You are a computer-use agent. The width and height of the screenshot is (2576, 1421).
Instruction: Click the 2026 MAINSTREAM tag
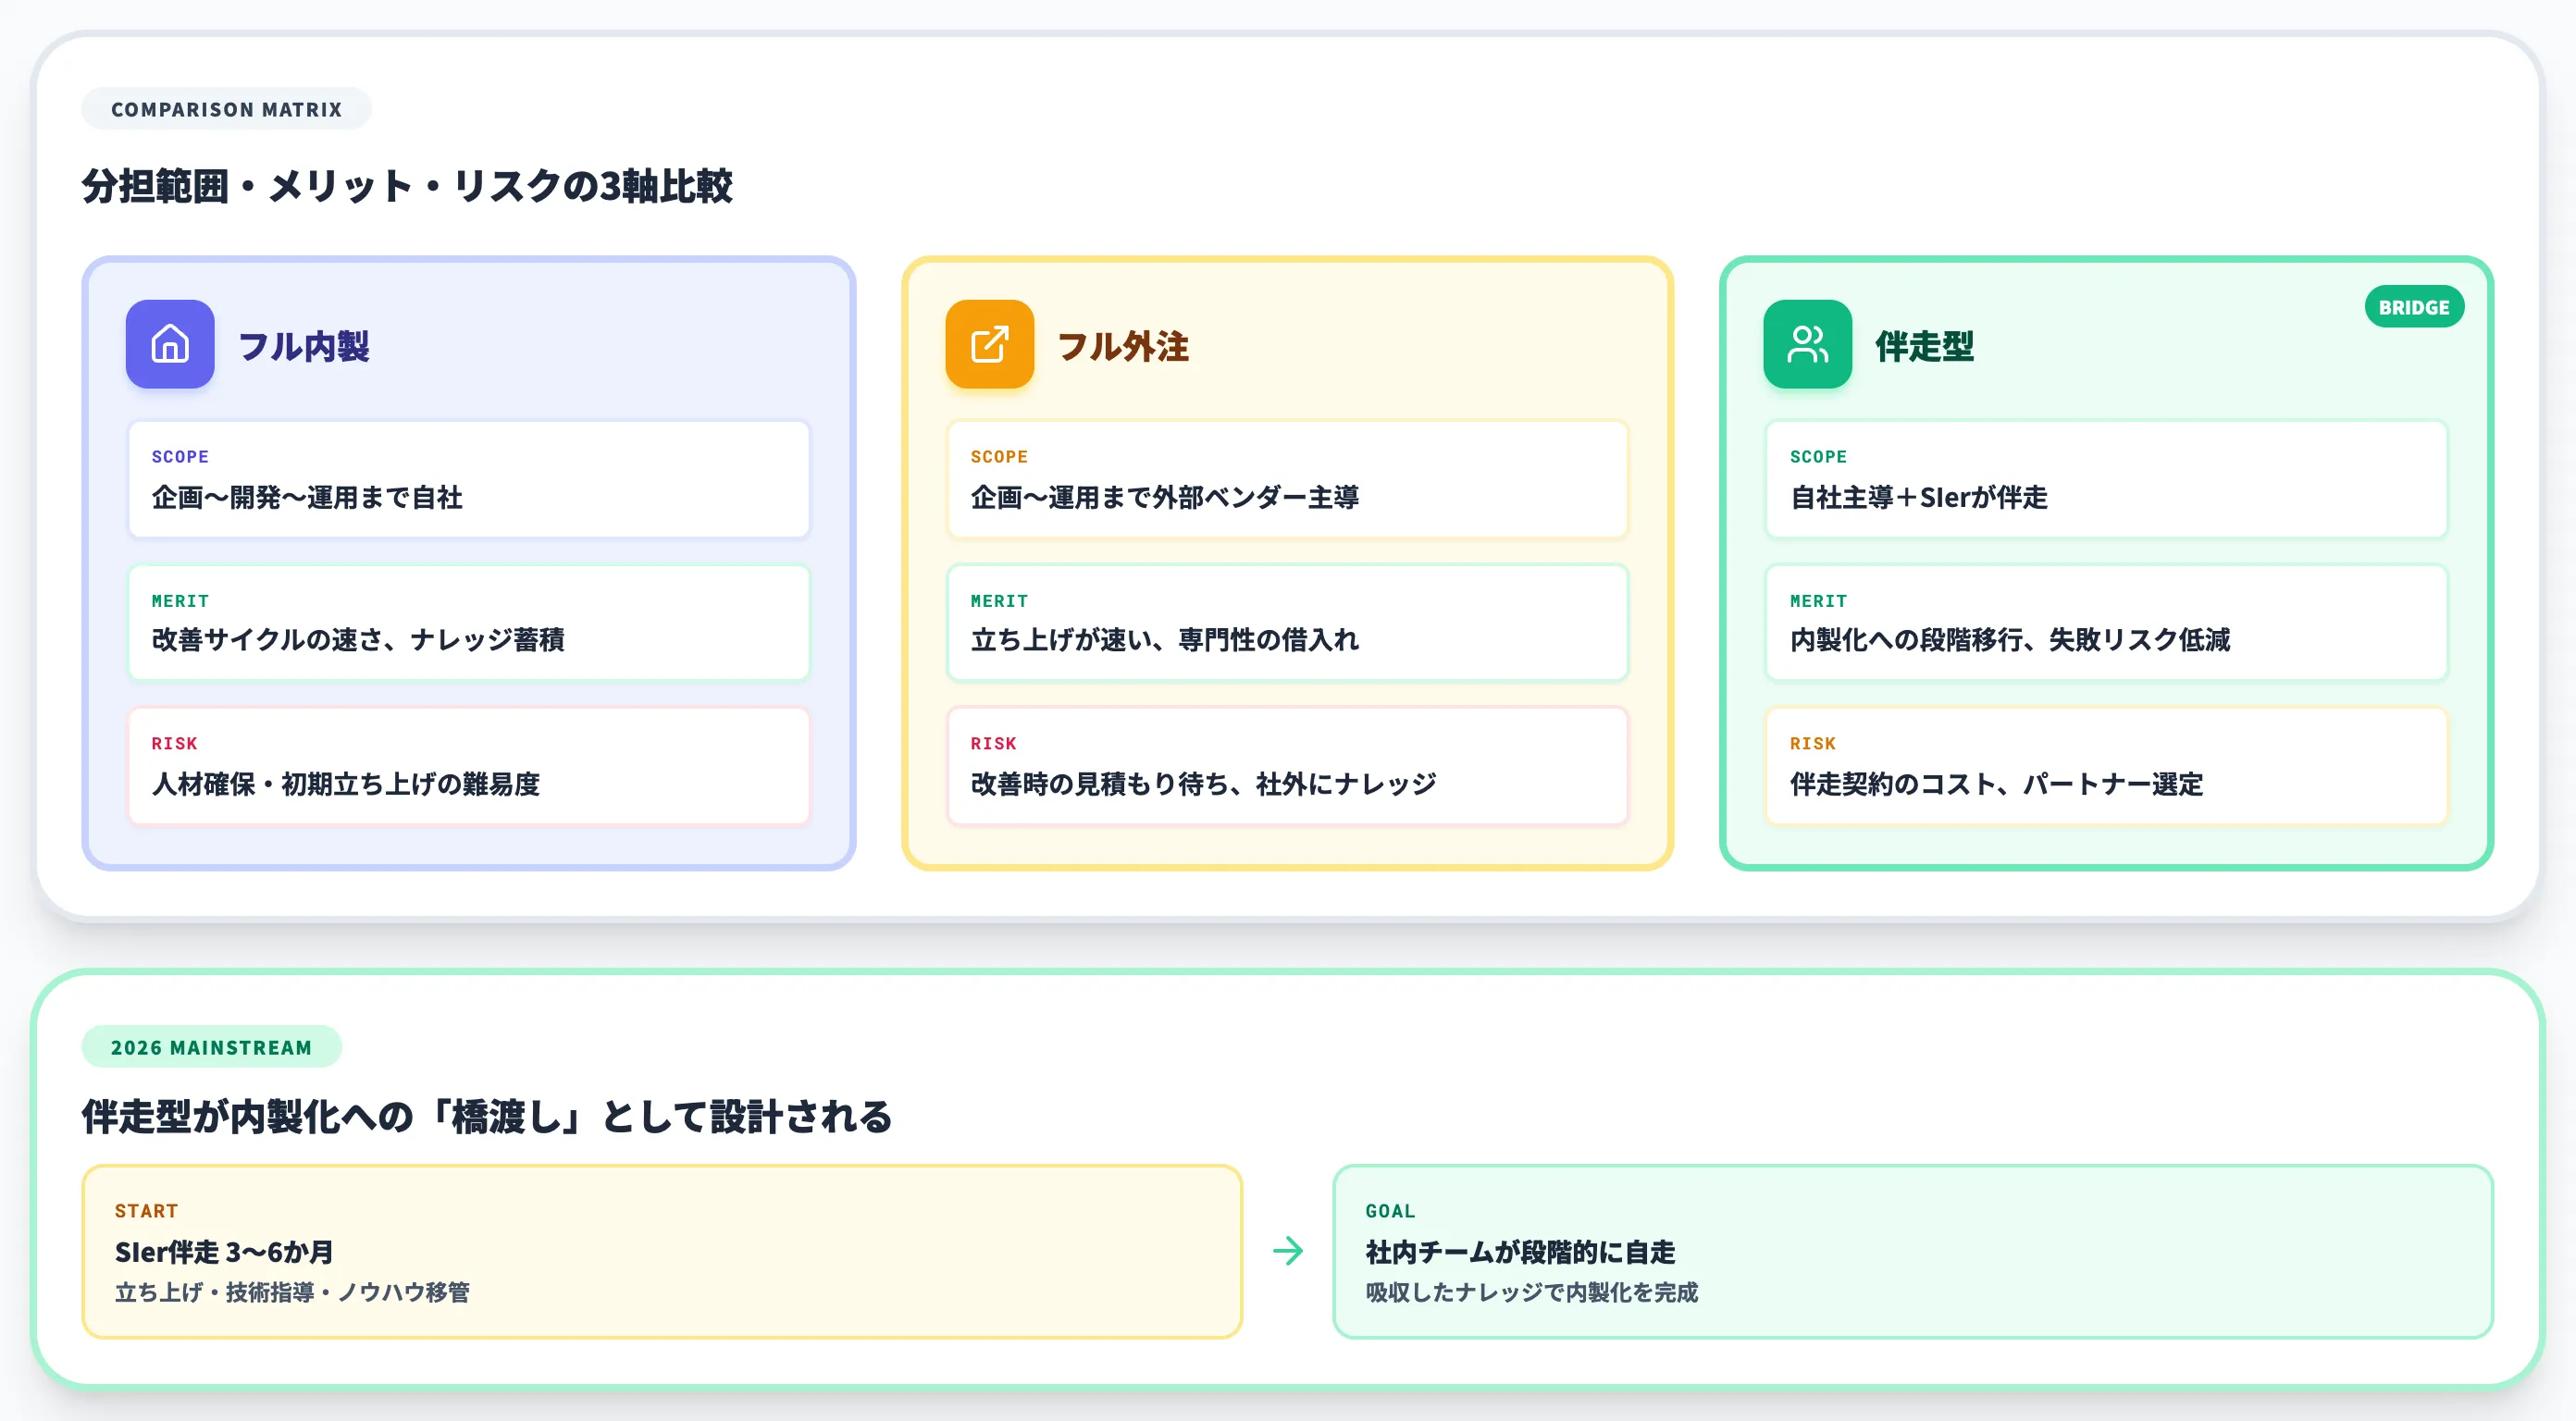(211, 1047)
